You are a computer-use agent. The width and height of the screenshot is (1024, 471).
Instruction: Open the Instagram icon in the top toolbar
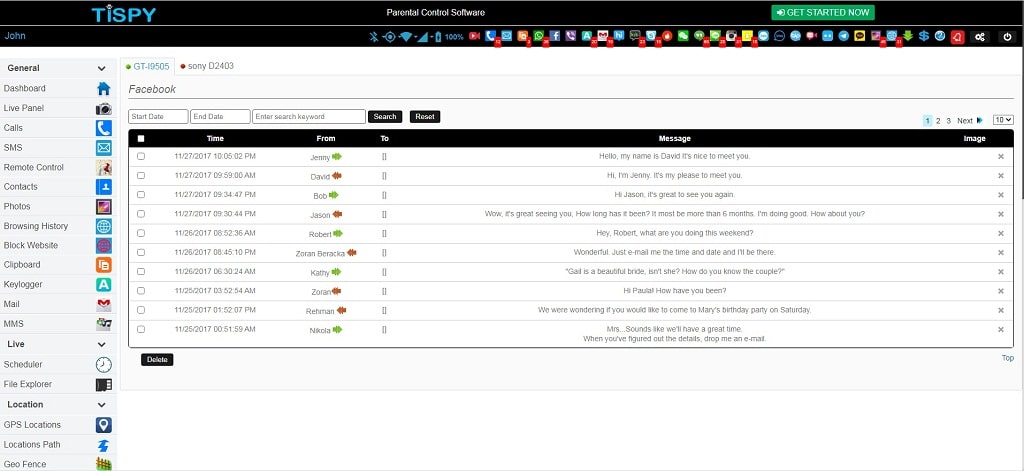pyautogui.click(x=731, y=36)
